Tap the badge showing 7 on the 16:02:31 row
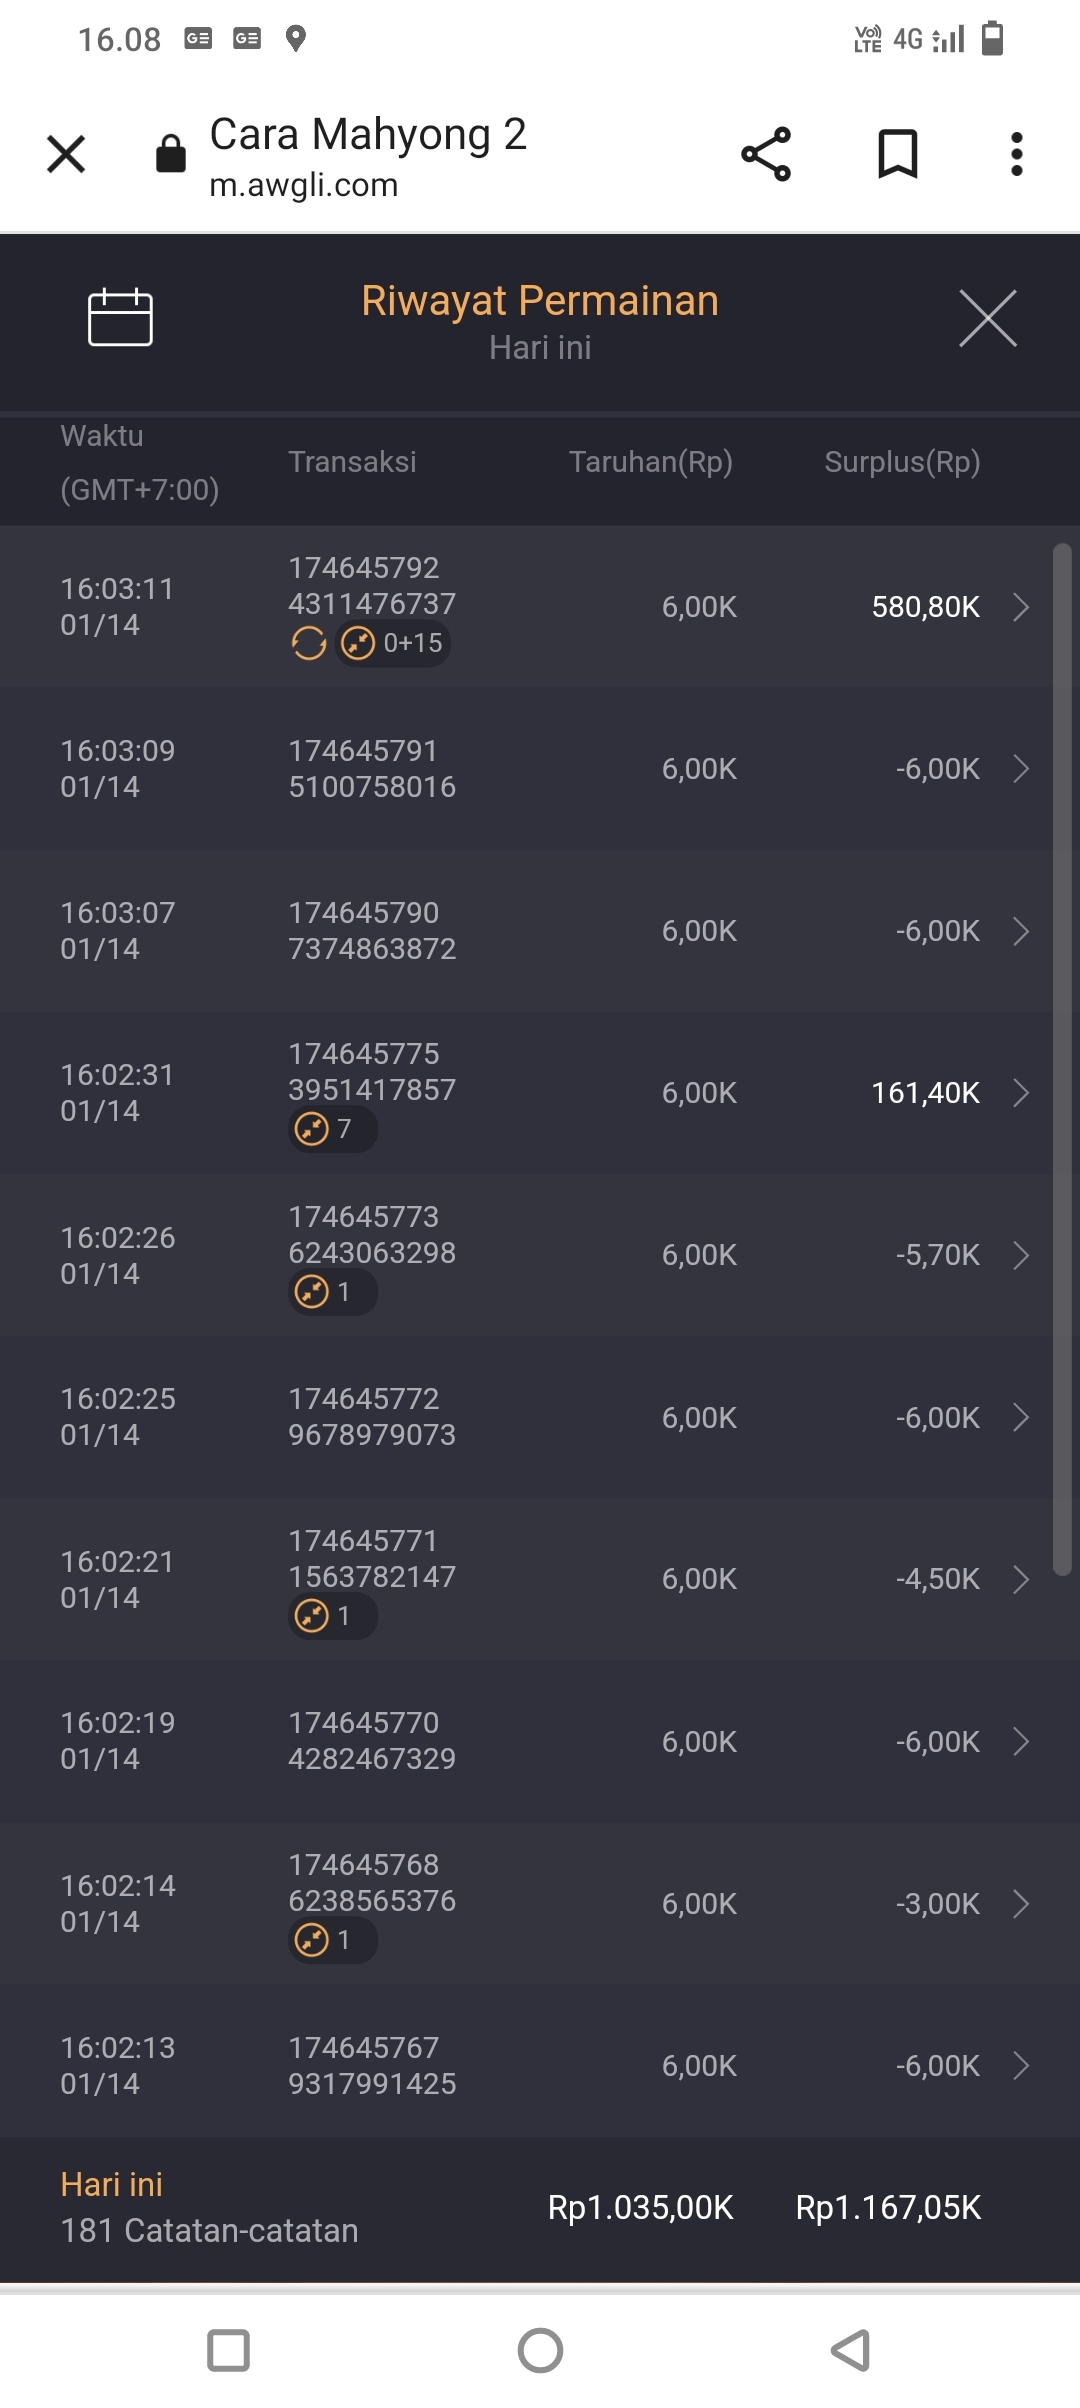The height and width of the screenshot is (2408, 1080). [x=332, y=1129]
